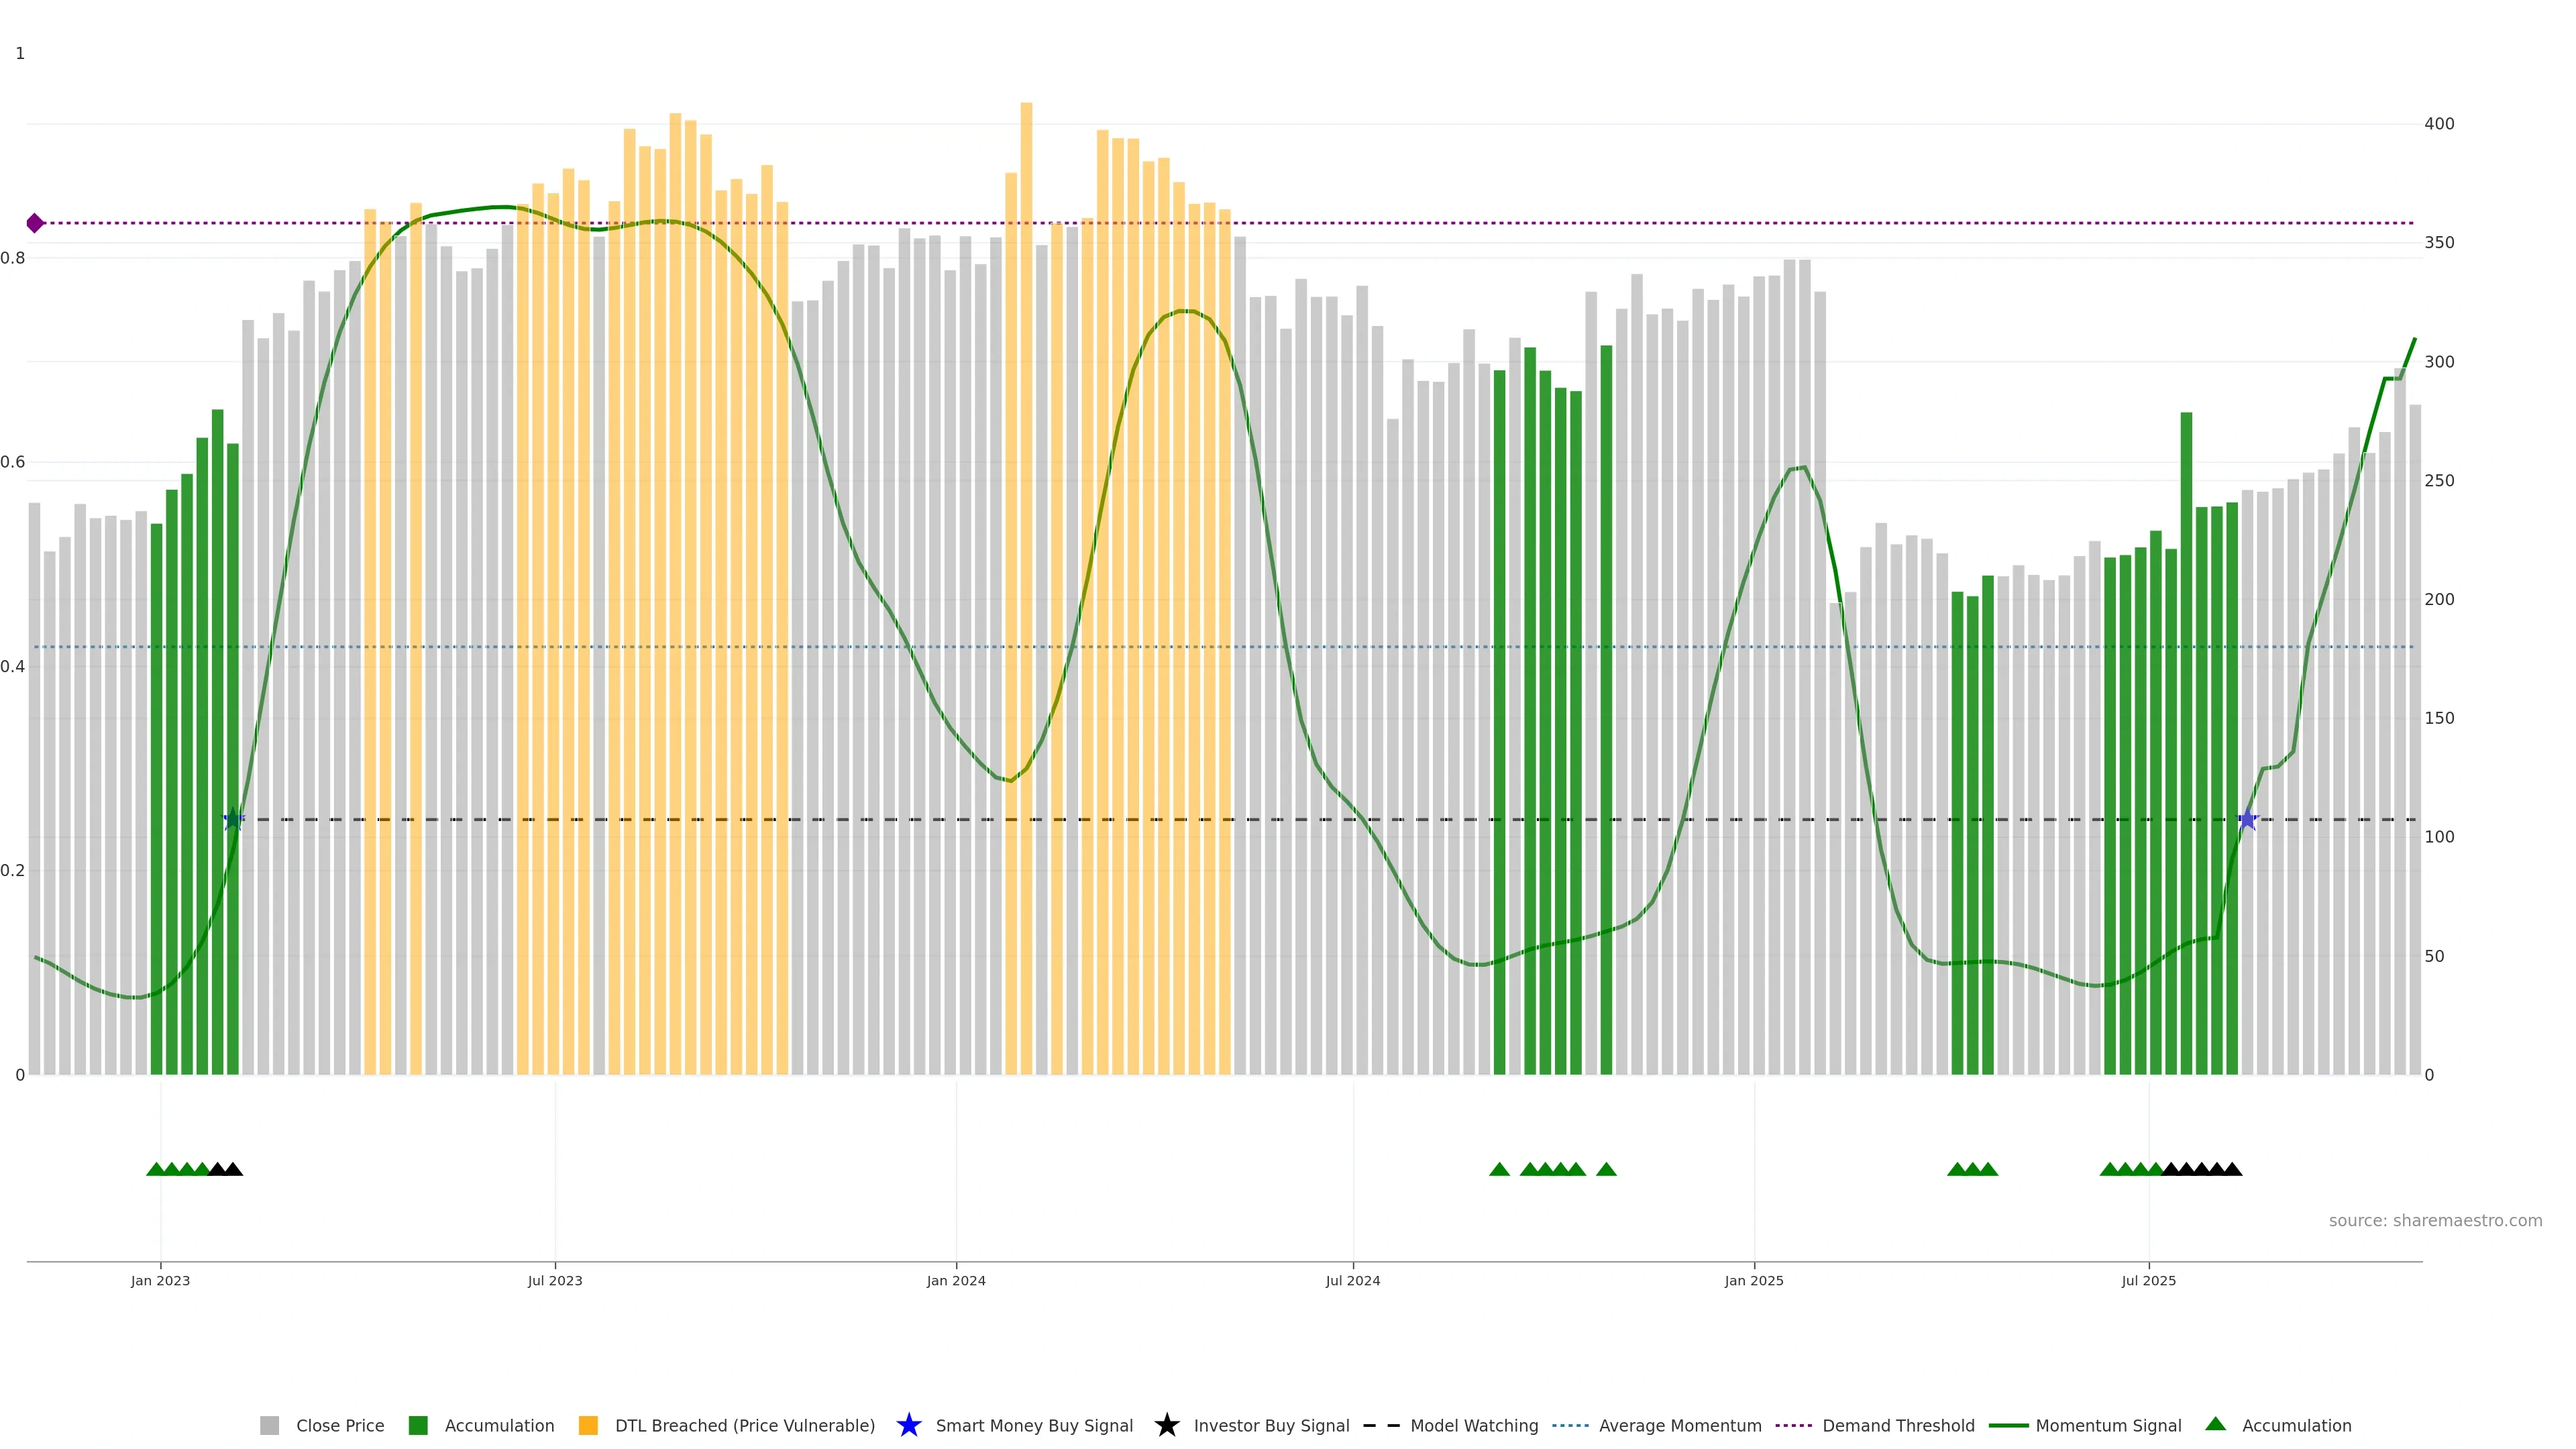2576x1449 pixels.
Task: Click the black Investor Buy Signal star in legend
Action: (x=1166, y=1425)
